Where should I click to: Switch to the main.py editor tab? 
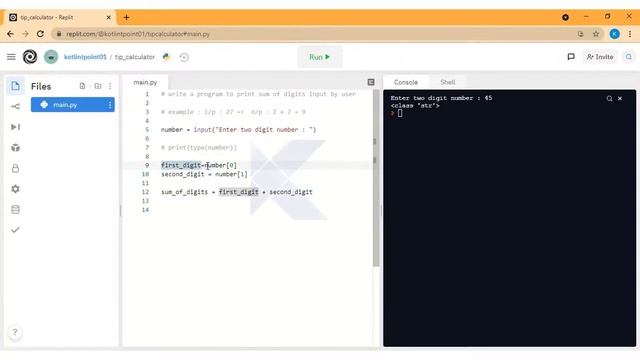click(145, 82)
